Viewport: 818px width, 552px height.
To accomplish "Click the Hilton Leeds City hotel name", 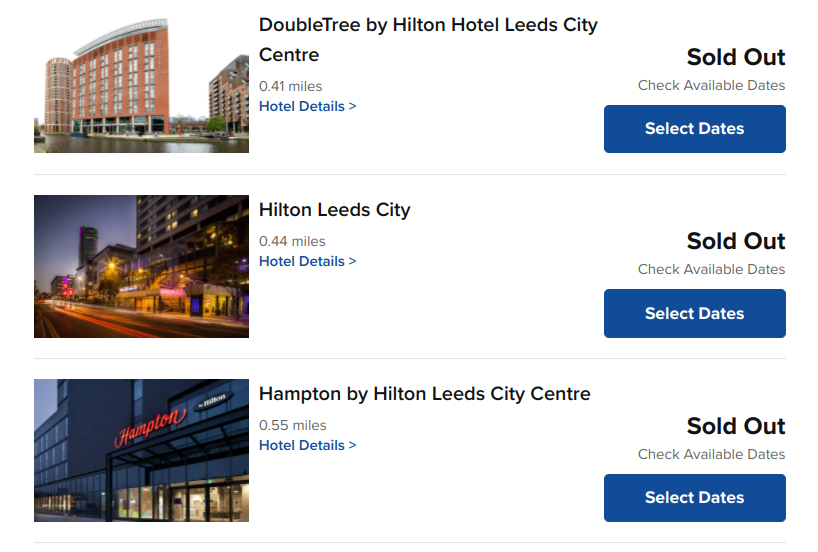I will (334, 210).
